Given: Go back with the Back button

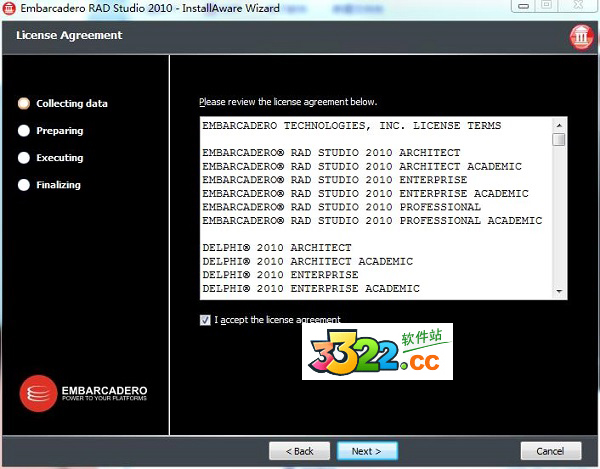Looking at the screenshot, I should click(x=299, y=451).
